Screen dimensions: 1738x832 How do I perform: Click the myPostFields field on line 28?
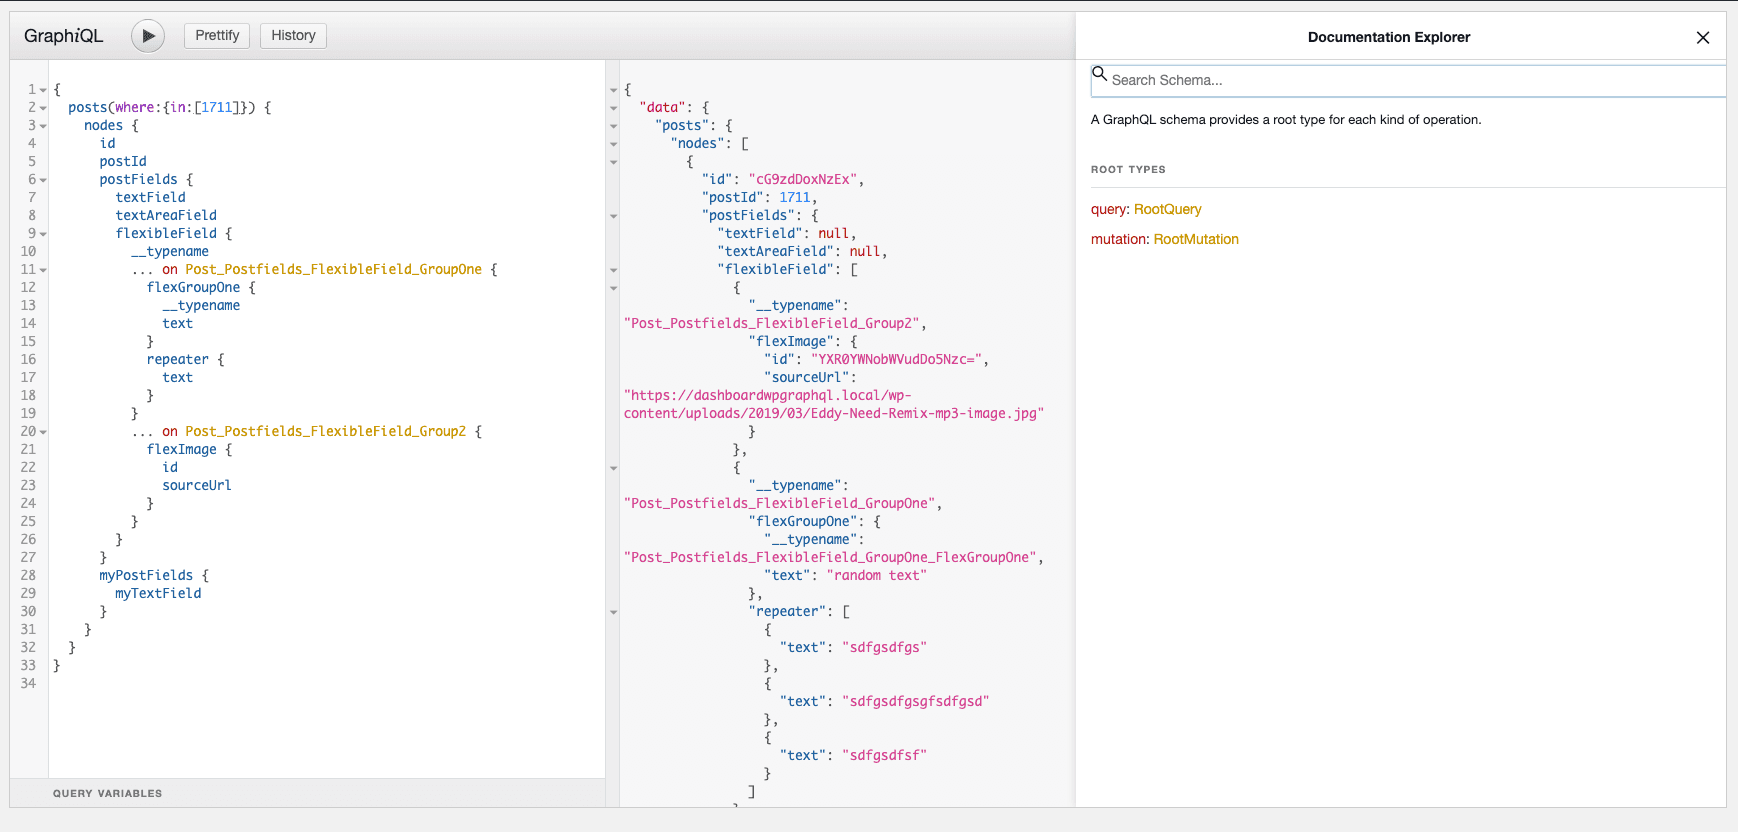pyautogui.click(x=146, y=575)
